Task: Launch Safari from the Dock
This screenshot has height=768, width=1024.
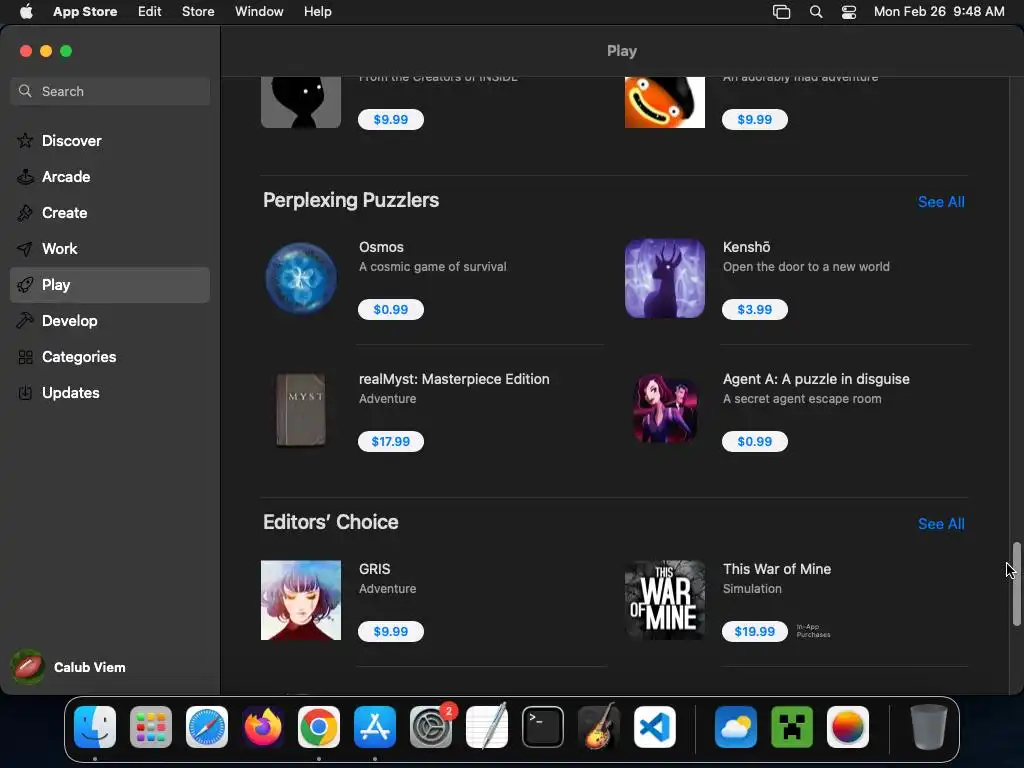Action: pos(207,727)
